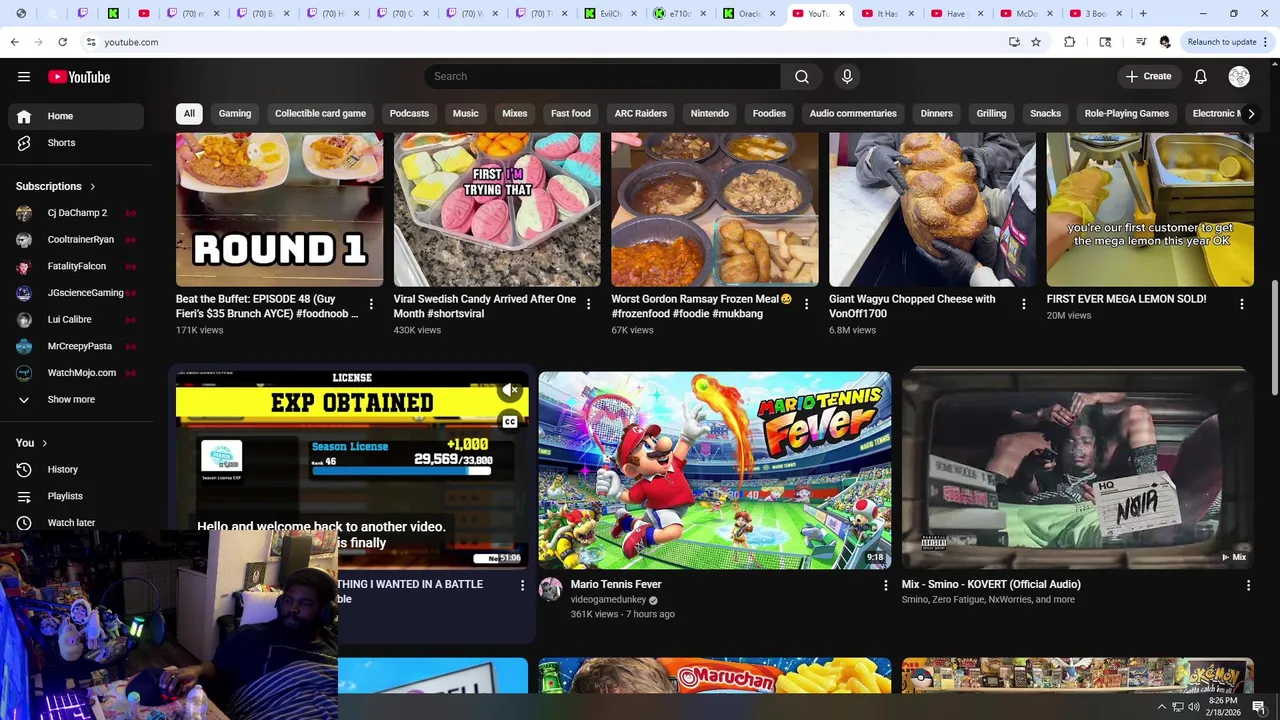This screenshot has height=720, width=1280.
Task: Select the Fast food filter chip
Action: coord(571,114)
